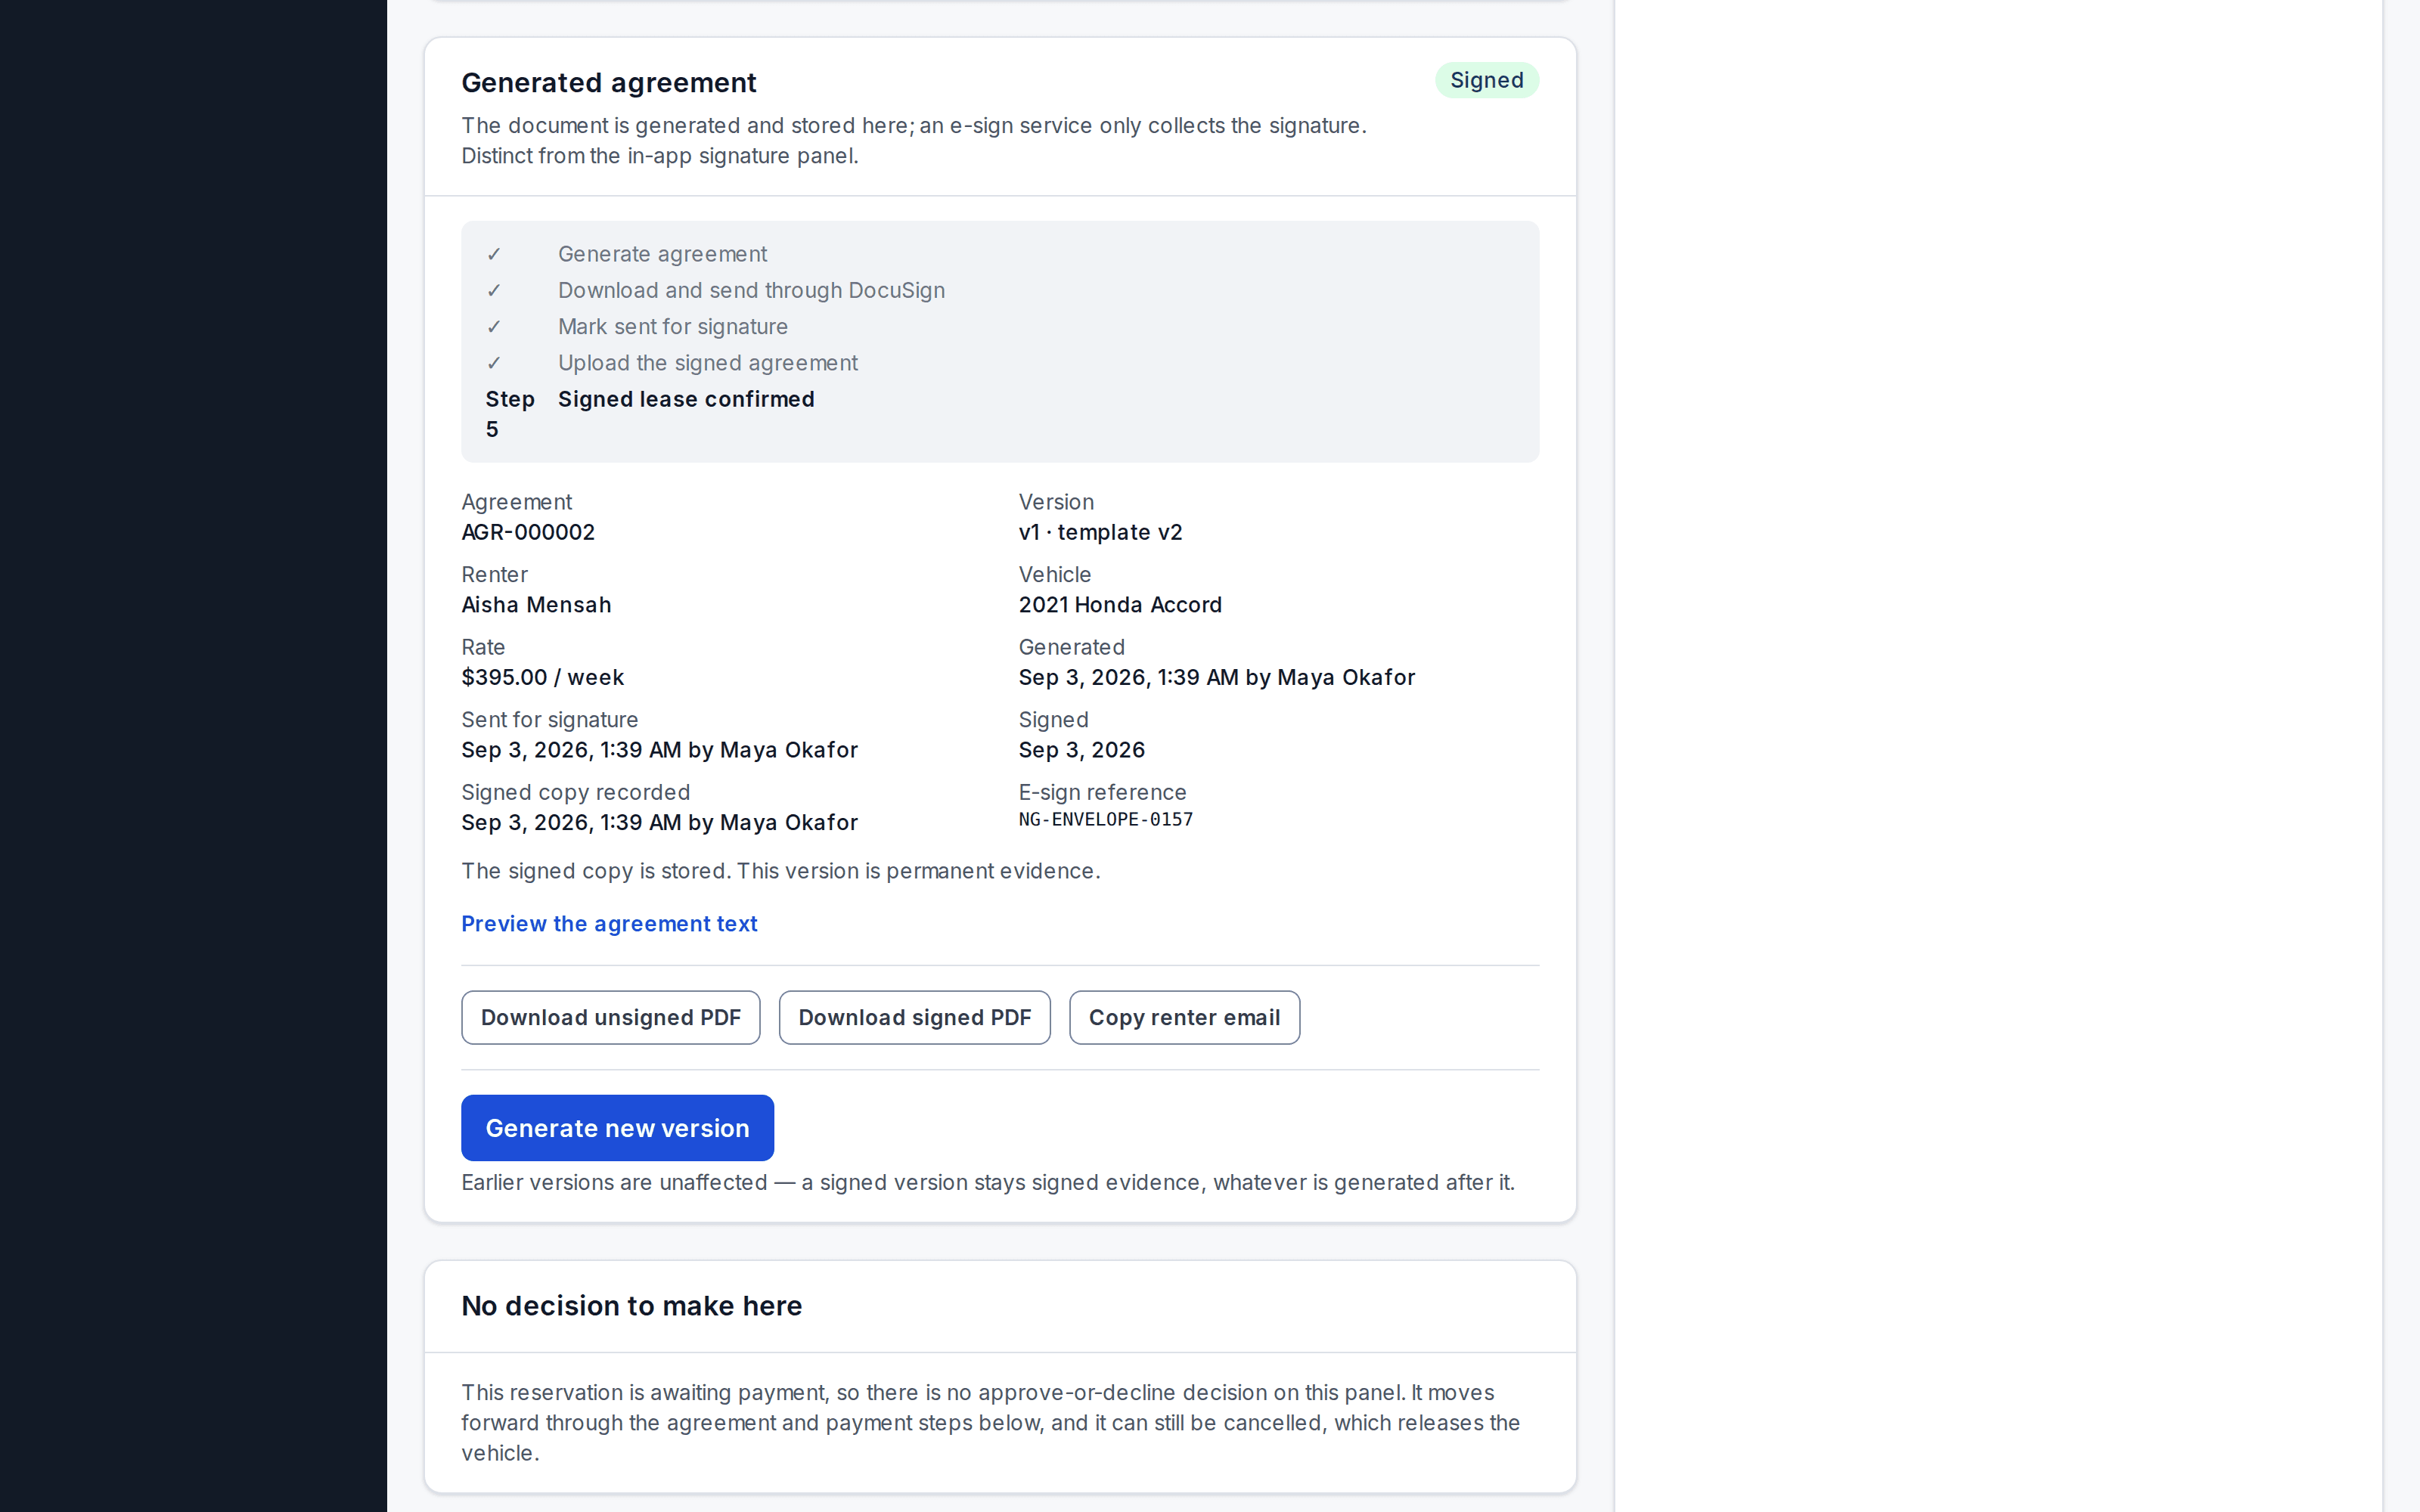This screenshot has height=1512, width=2420.
Task: Download the unsigned PDF
Action: pos(610,1017)
